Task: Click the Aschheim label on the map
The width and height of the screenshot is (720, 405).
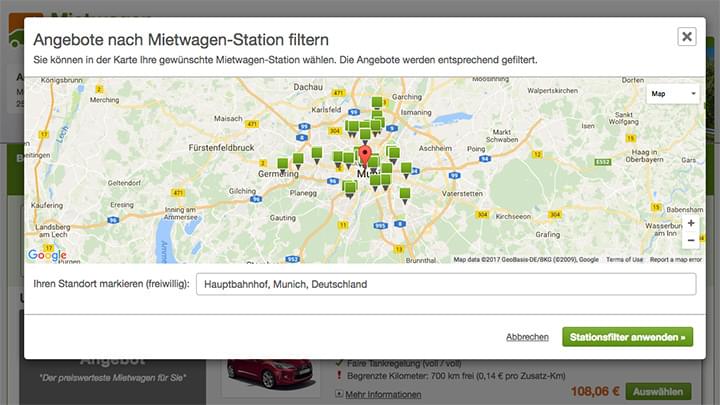Action: (435, 148)
